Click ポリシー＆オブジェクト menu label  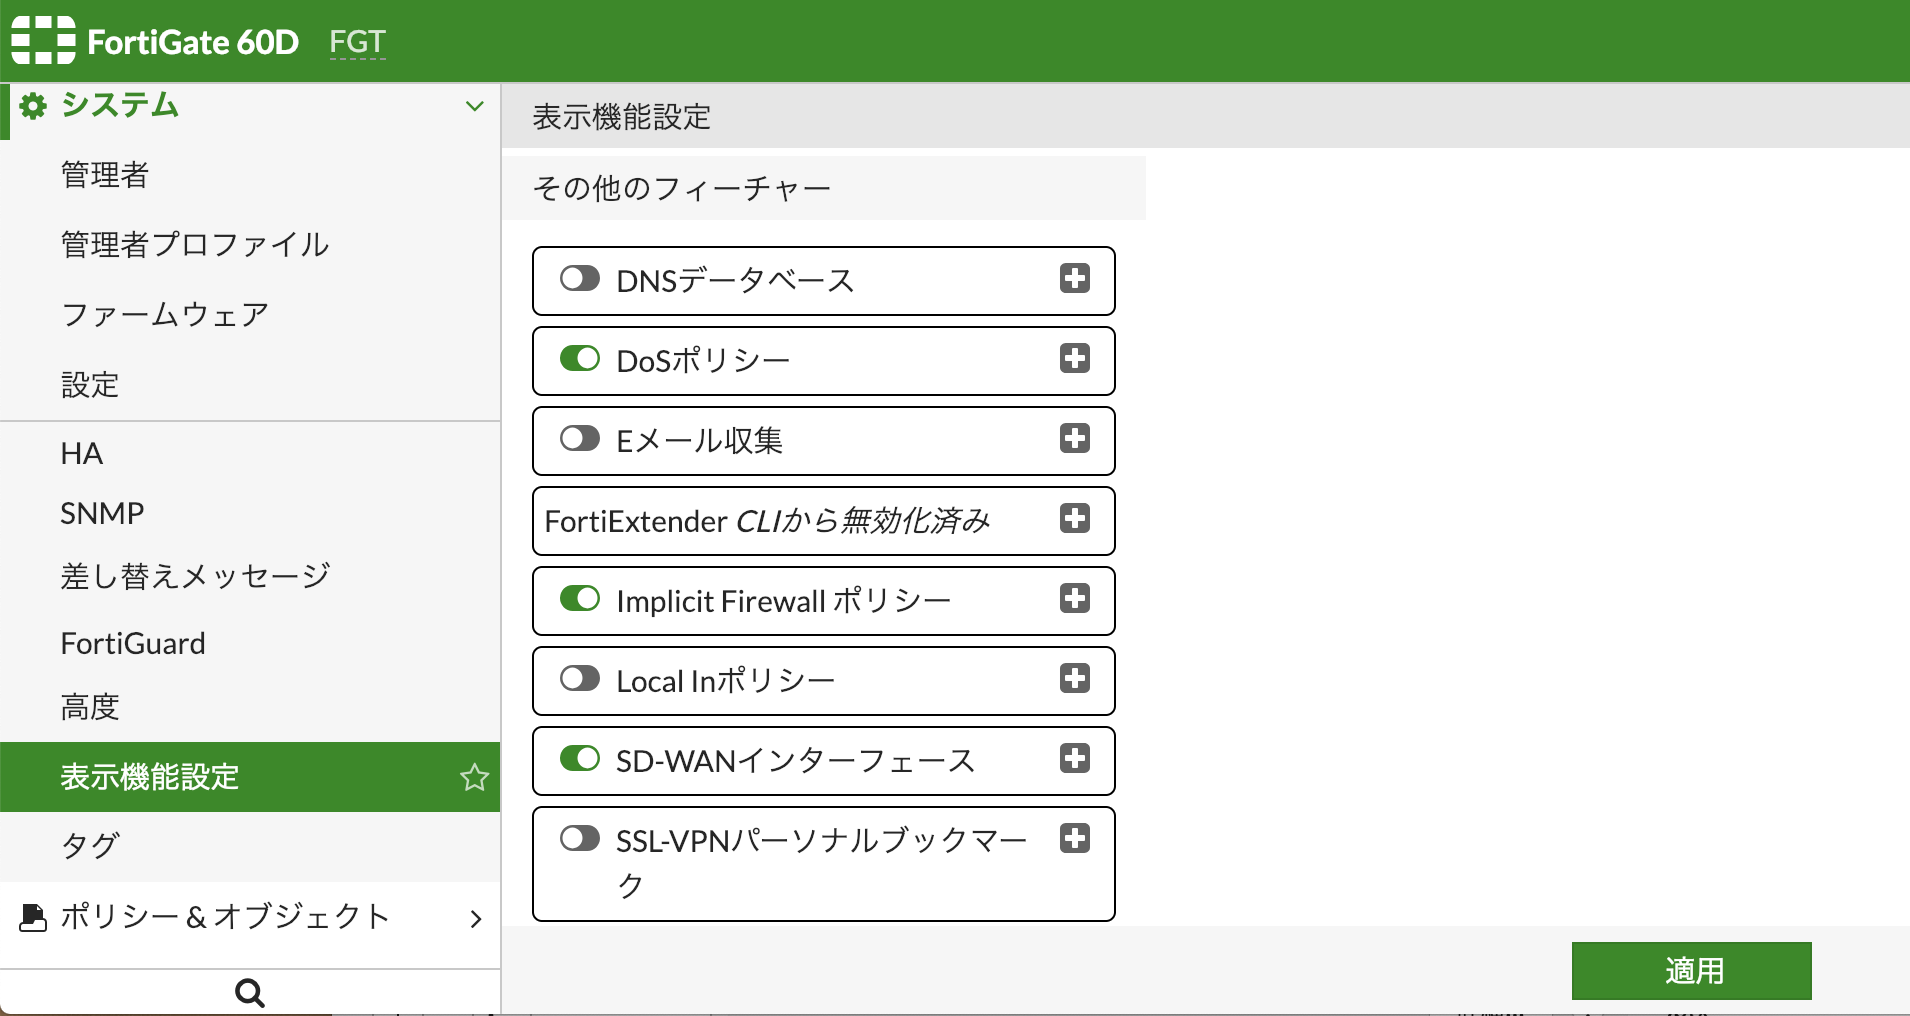[x=225, y=917]
